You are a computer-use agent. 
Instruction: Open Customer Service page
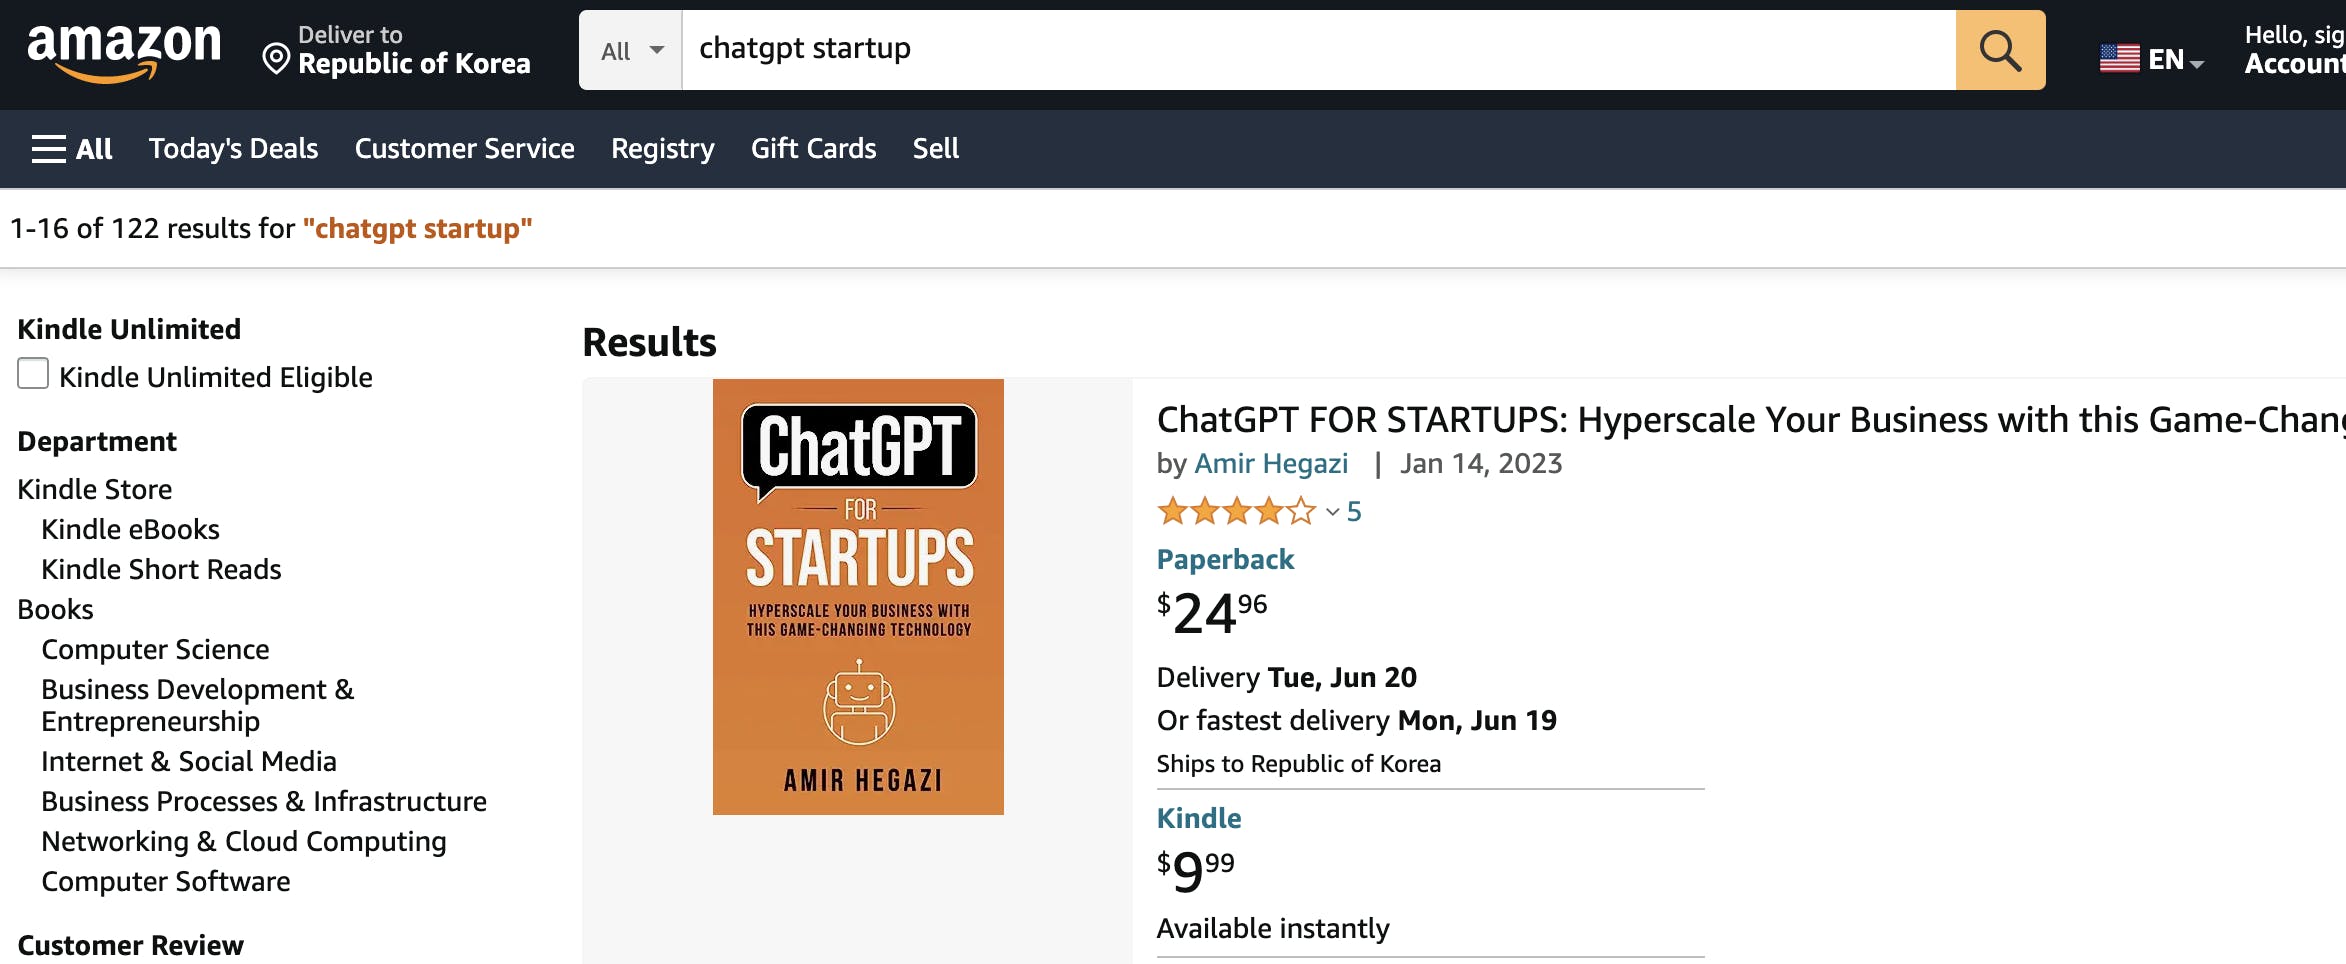(464, 149)
